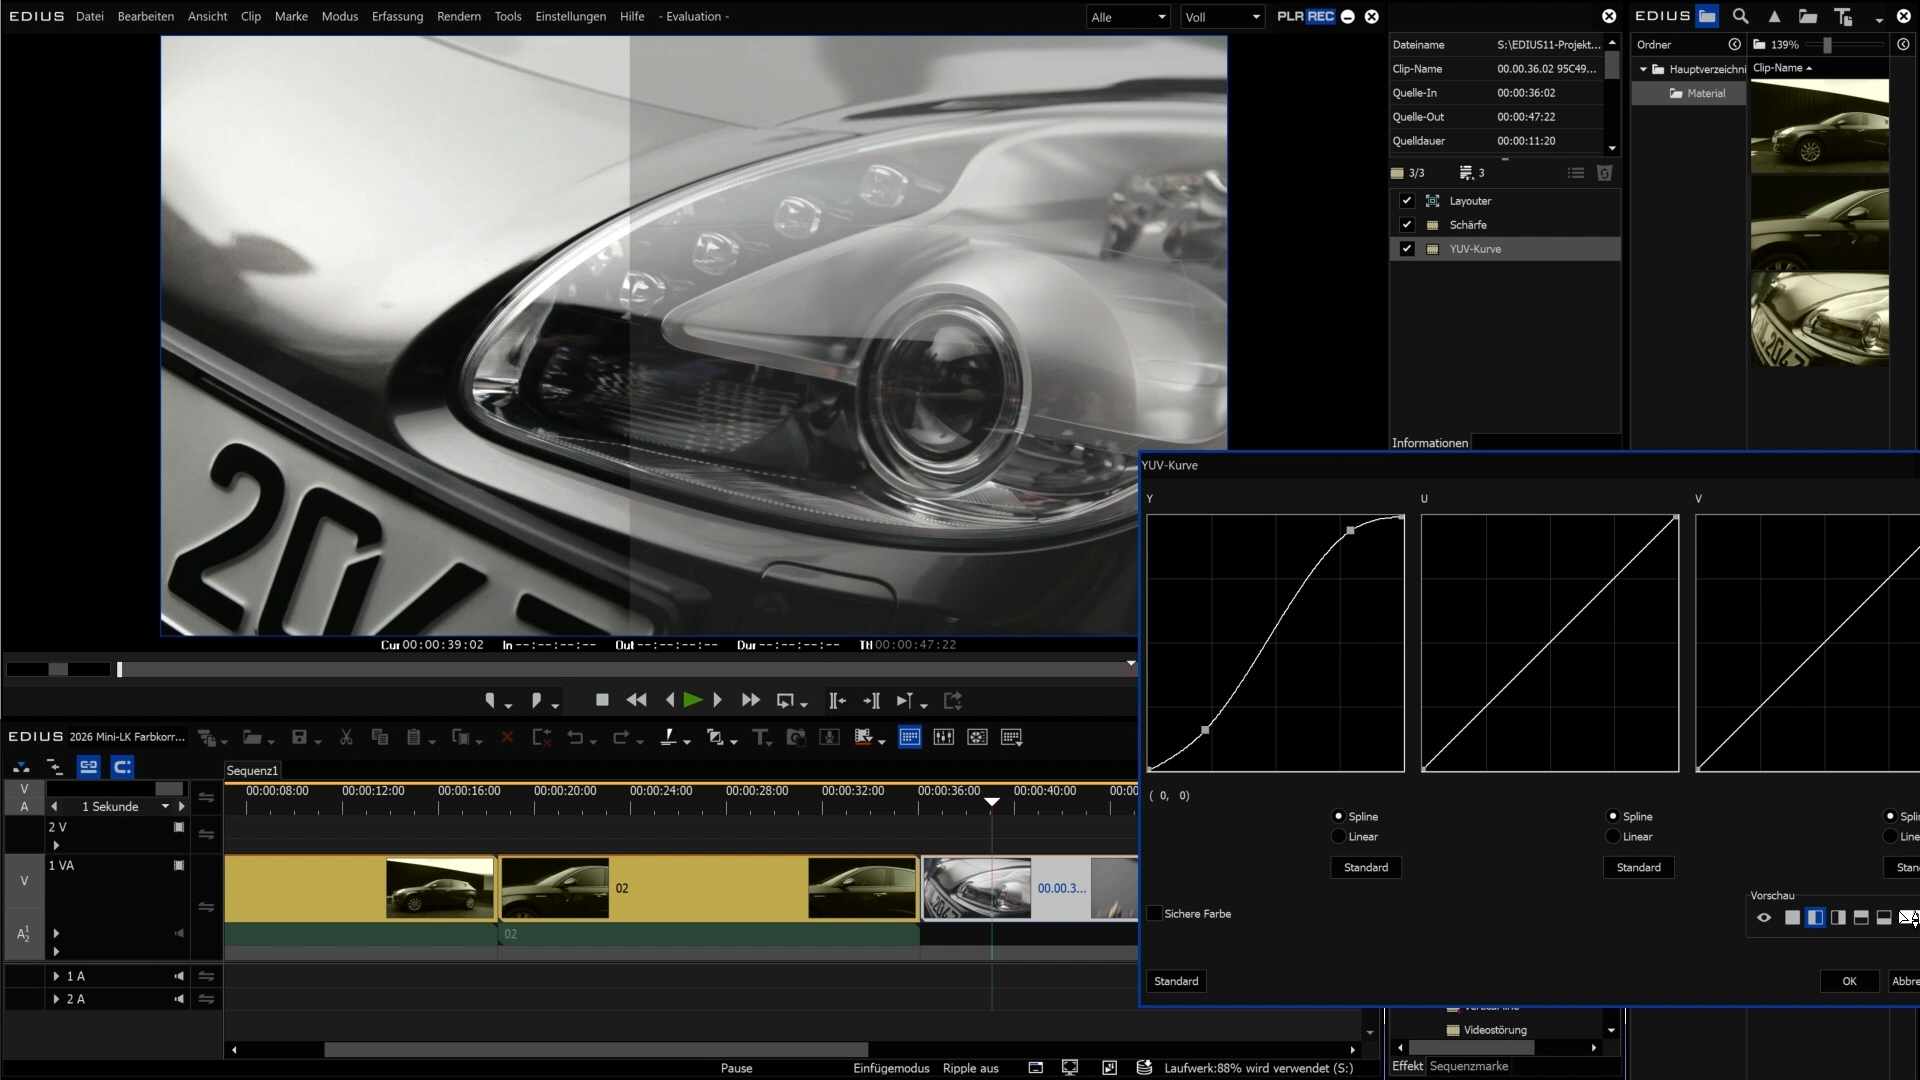This screenshot has width=1920, height=1080.
Task: Click OK in the YUV-Kurve dialog
Action: tap(1849, 981)
